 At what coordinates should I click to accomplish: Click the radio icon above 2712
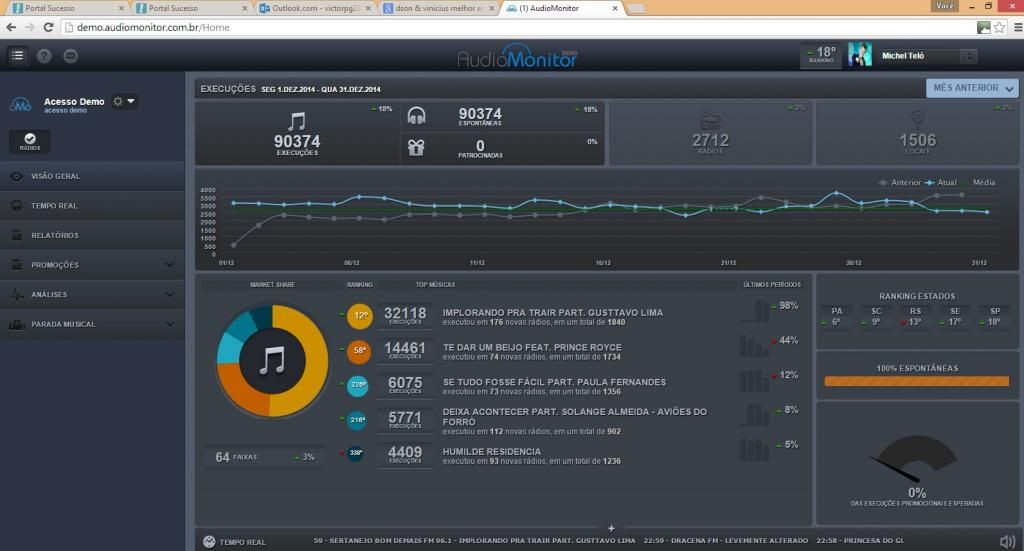[x=710, y=119]
